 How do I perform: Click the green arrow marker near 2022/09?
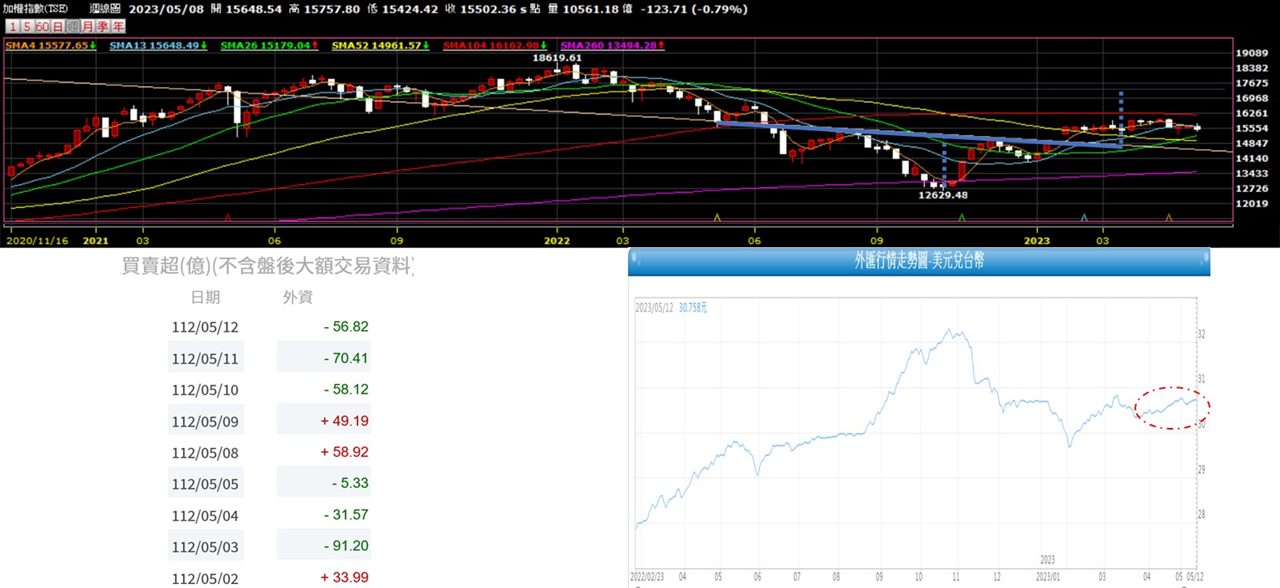coord(962,216)
